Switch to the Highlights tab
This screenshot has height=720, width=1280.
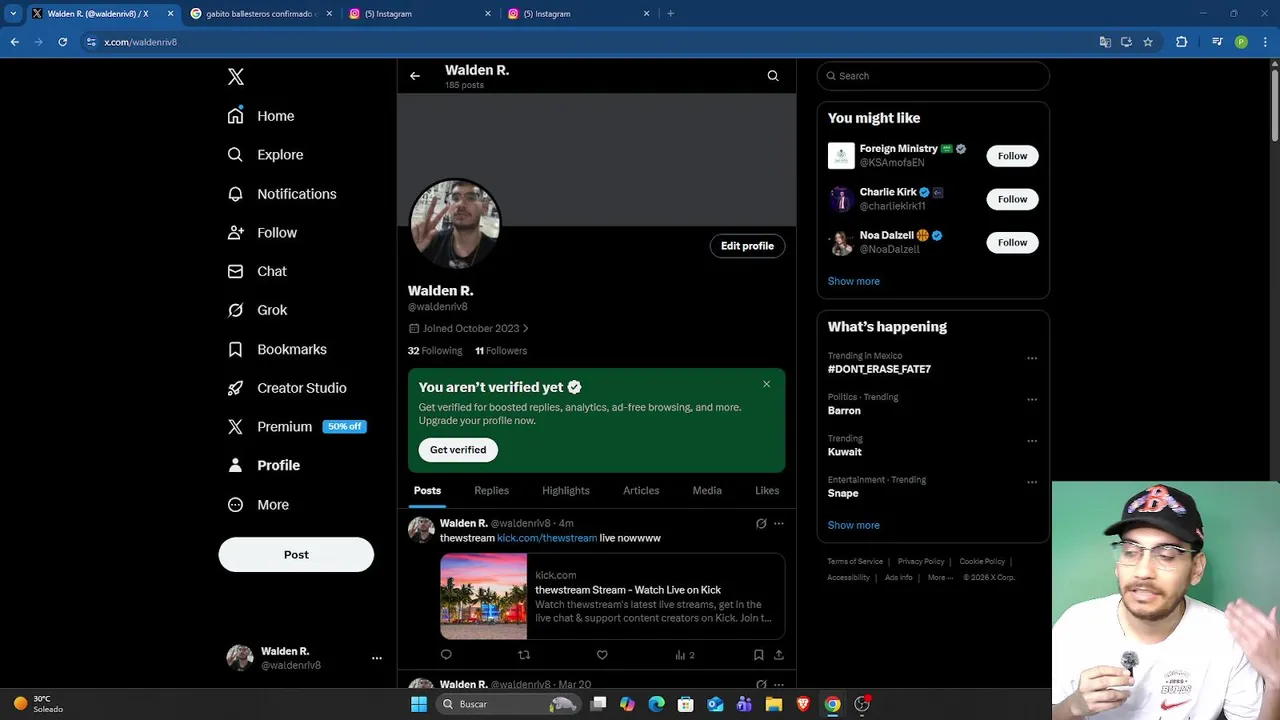click(x=566, y=491)
